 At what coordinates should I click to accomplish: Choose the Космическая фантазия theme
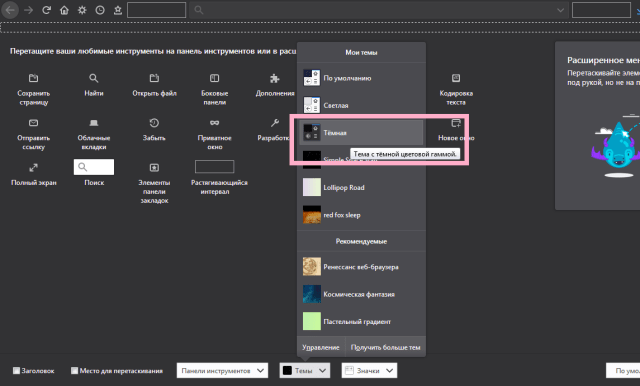361,294
